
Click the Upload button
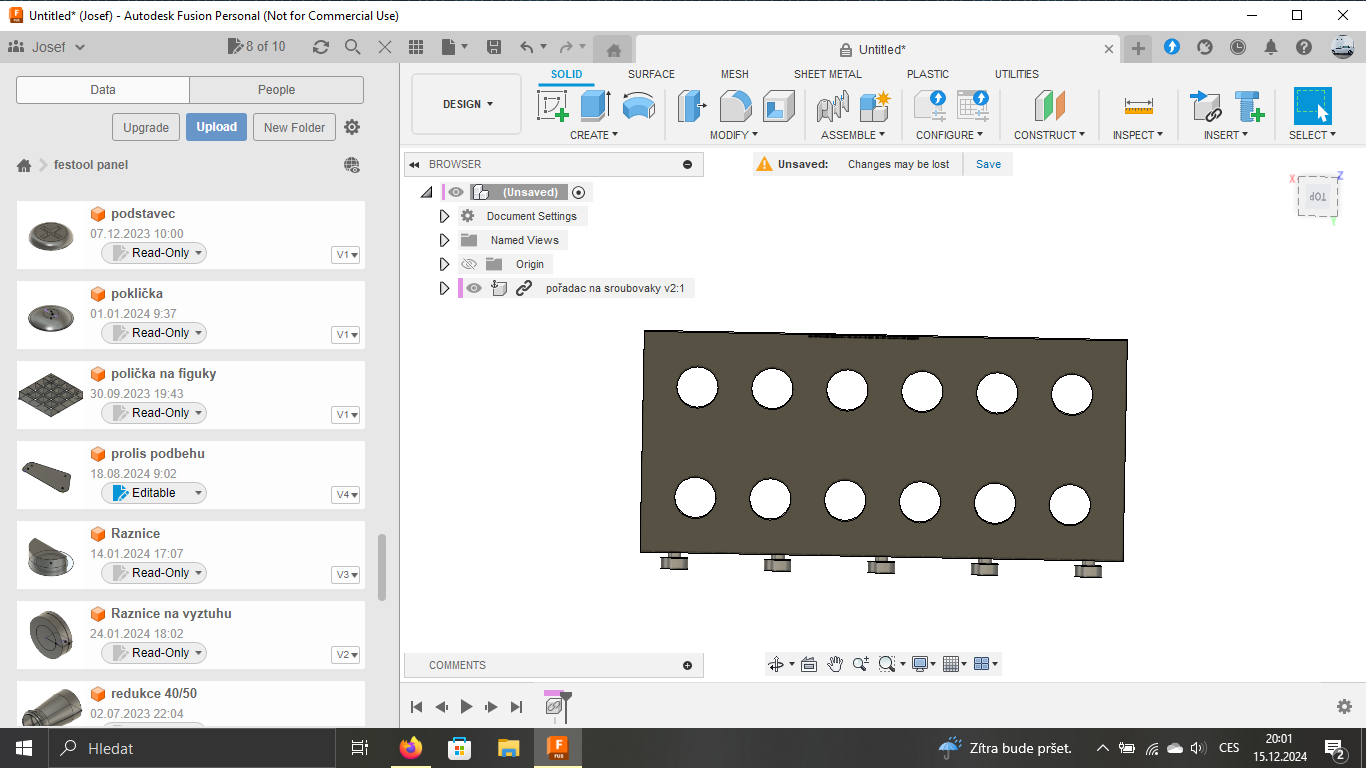pos(216,127)
